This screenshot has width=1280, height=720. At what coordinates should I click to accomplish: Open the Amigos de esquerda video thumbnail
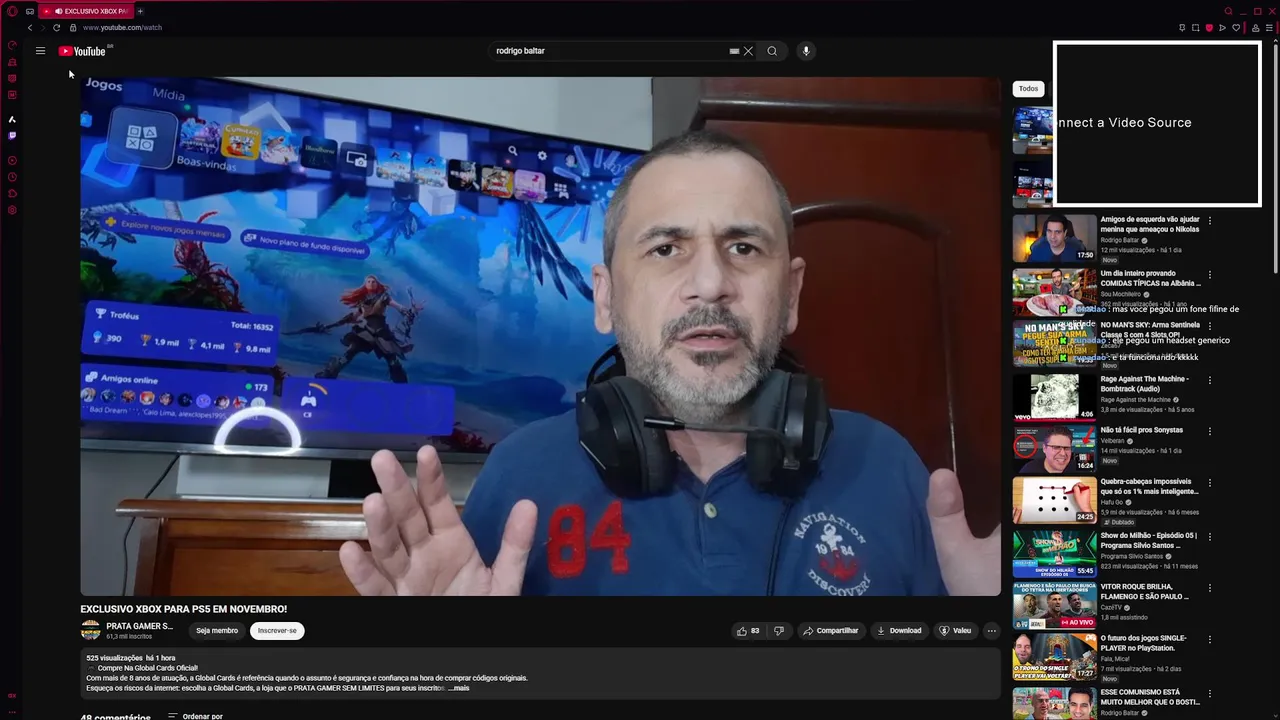pos(1055,238)
